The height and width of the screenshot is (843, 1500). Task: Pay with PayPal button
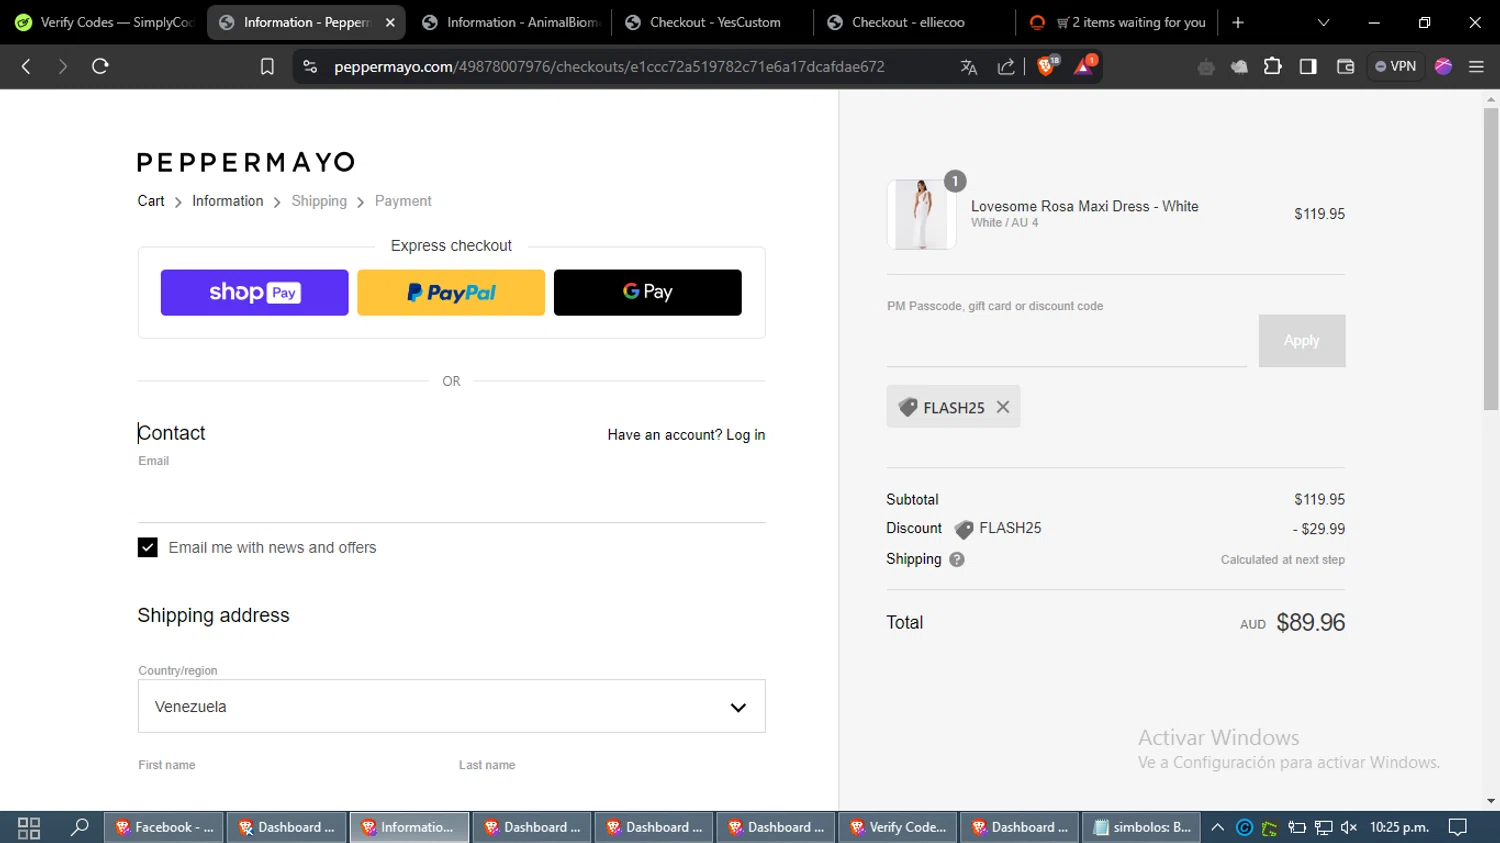pyautogui.click(x=451, y=292)
